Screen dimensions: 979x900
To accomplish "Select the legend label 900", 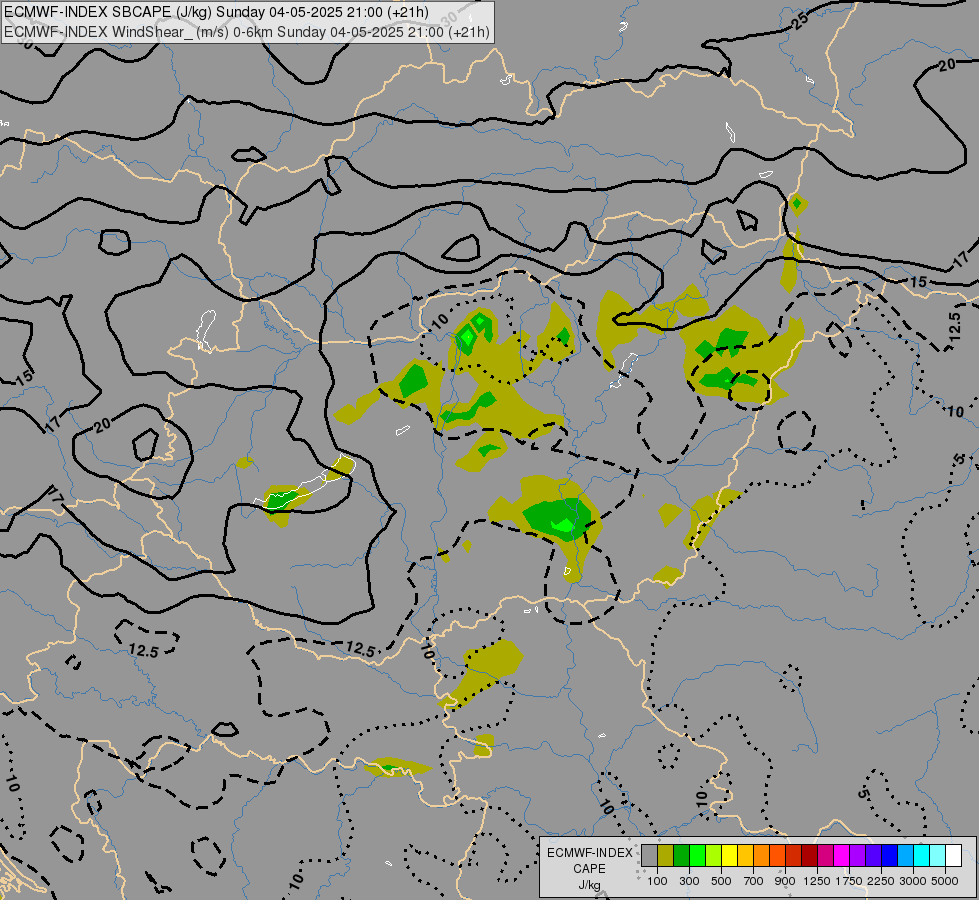I will click(785, 881).
